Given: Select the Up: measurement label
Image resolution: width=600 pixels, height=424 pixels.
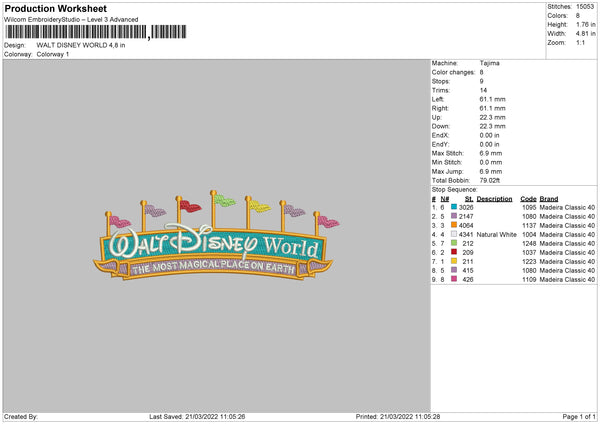Looking at the screenshot, I should (x=437, y=117).
